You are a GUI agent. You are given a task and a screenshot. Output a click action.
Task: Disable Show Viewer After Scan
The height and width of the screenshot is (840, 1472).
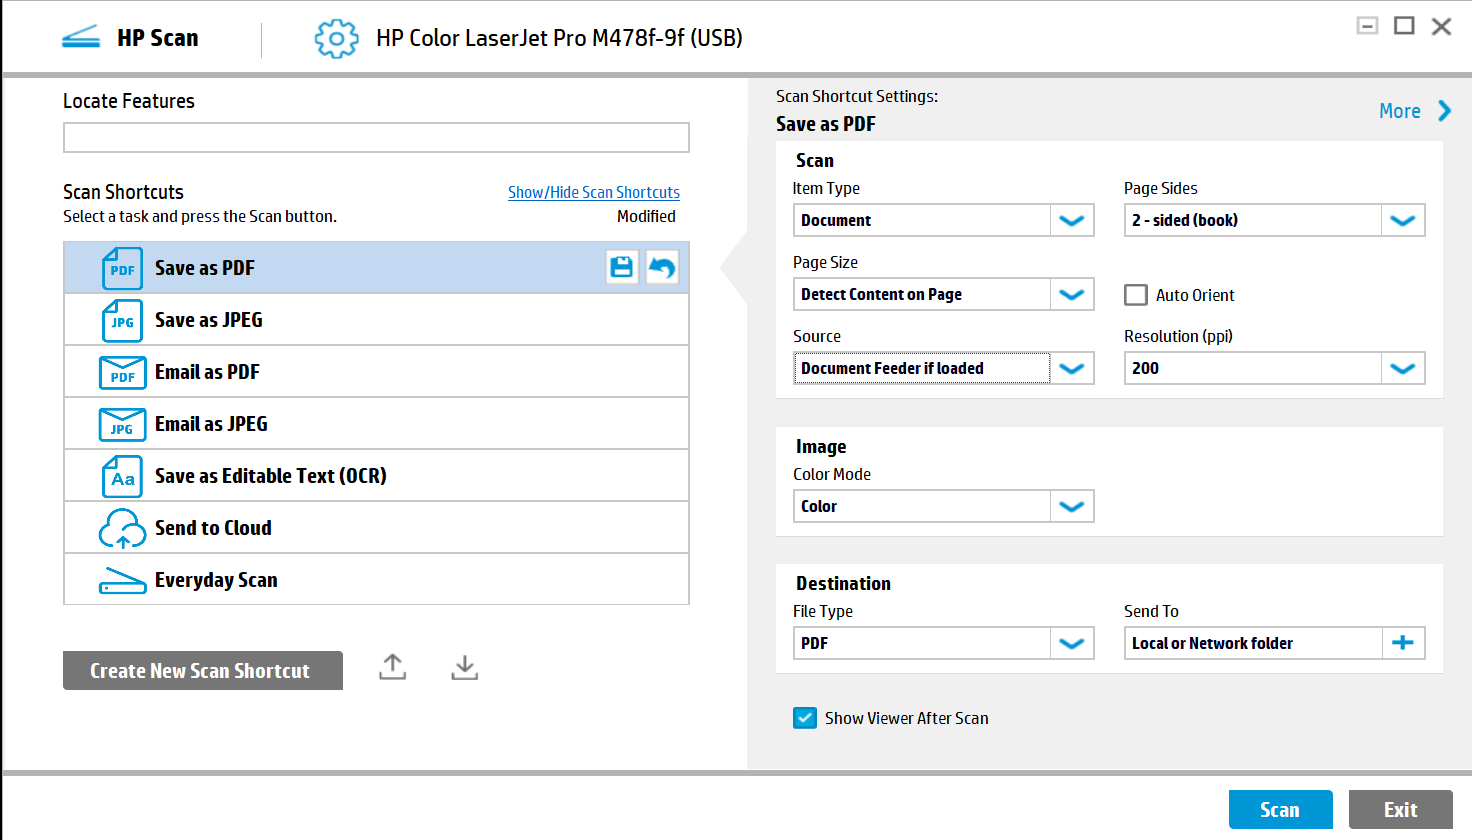click(805, 718)
